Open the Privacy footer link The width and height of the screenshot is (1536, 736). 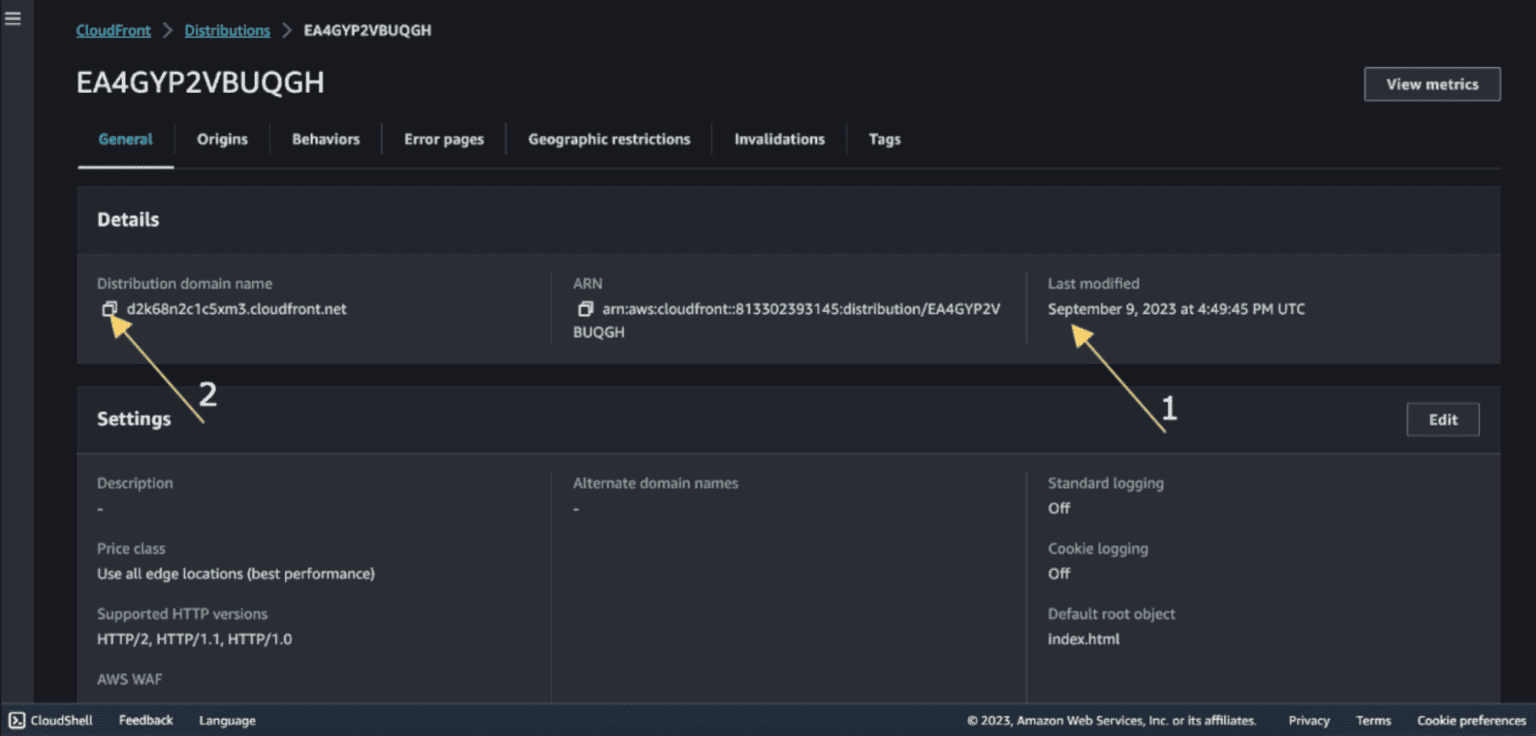tap(1309, 720)
